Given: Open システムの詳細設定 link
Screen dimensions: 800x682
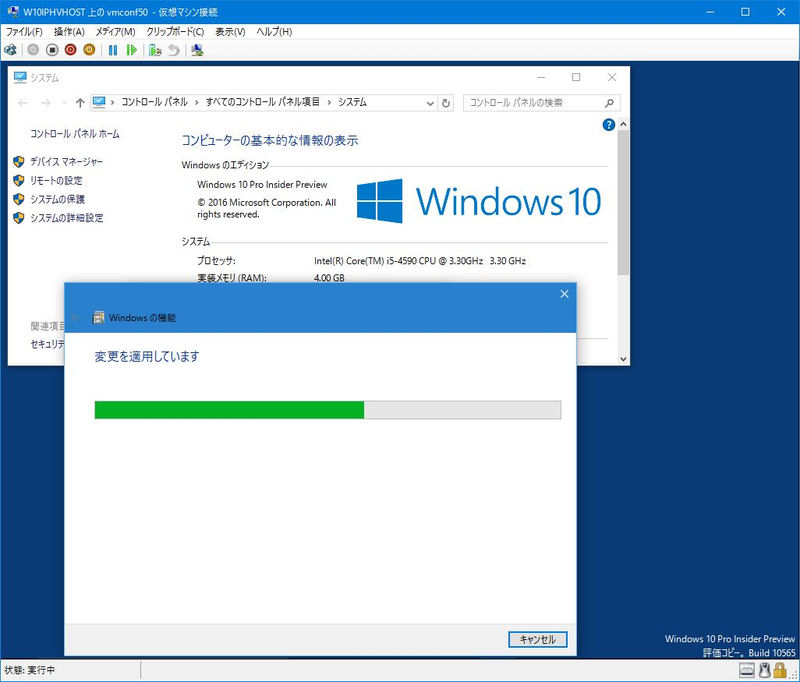Looking at the screenshot, I should coord(67,218).
